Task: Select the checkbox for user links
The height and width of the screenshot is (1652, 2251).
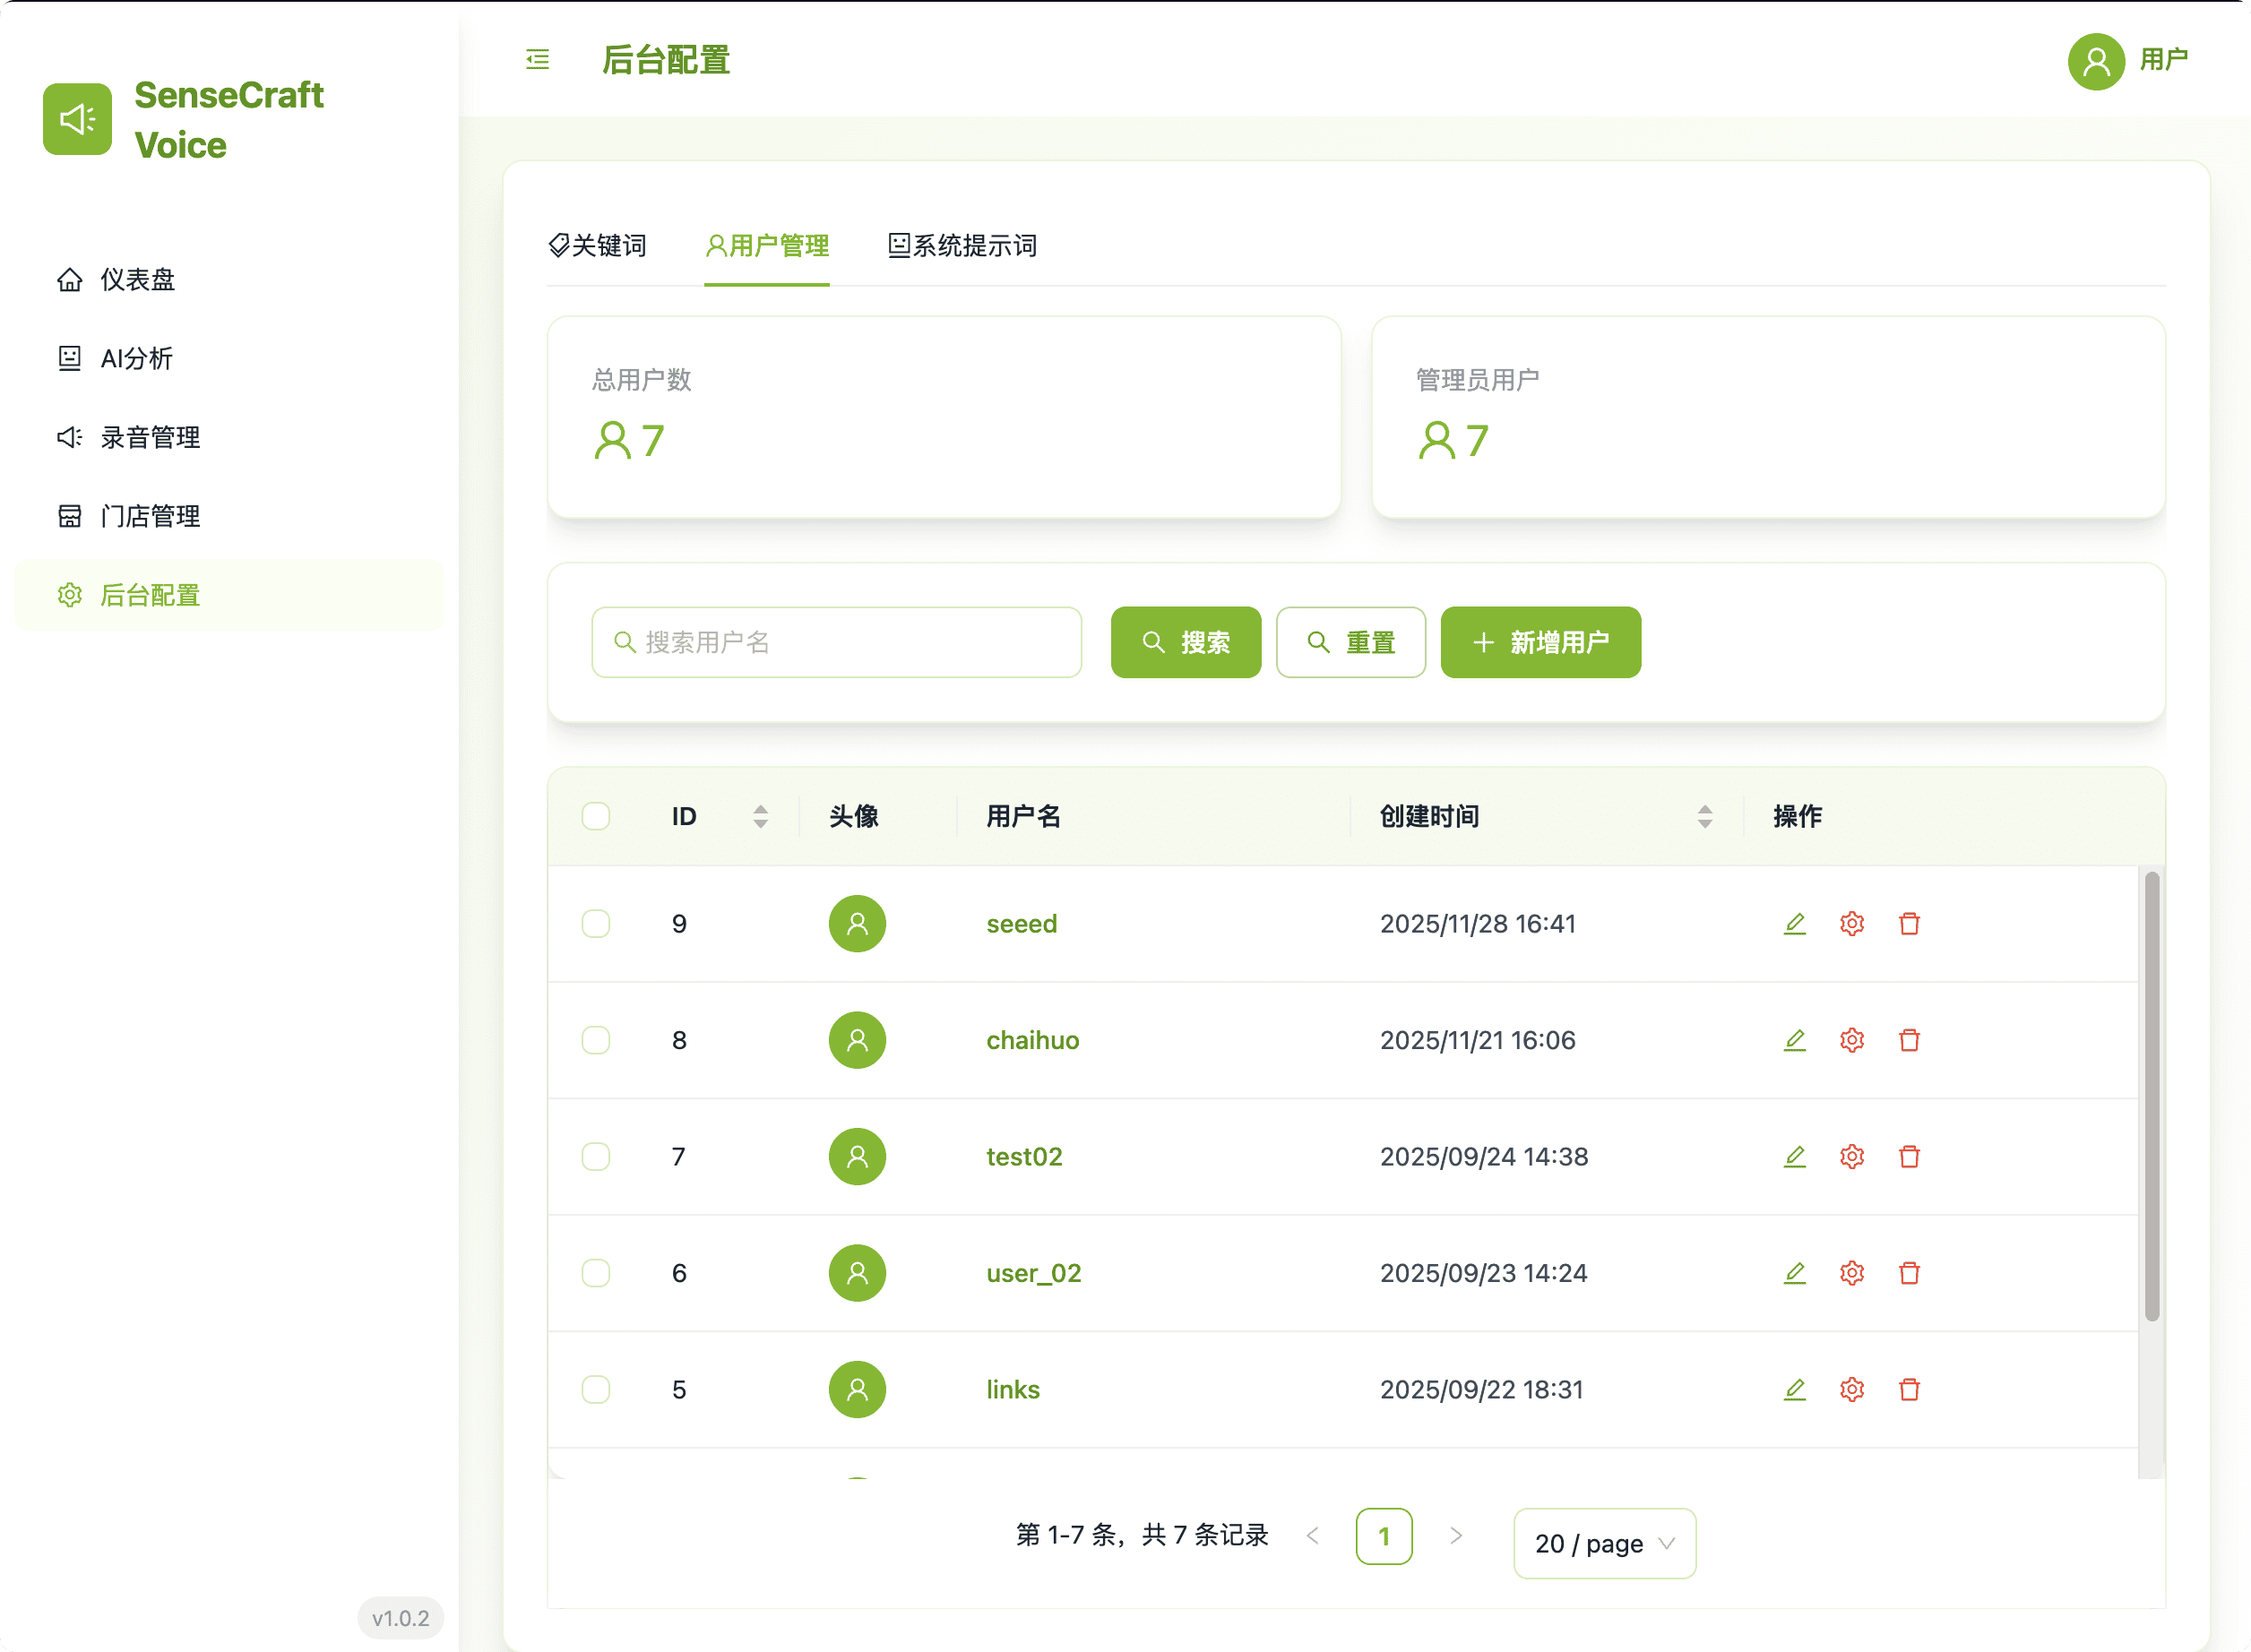Action: (596, 1389)
